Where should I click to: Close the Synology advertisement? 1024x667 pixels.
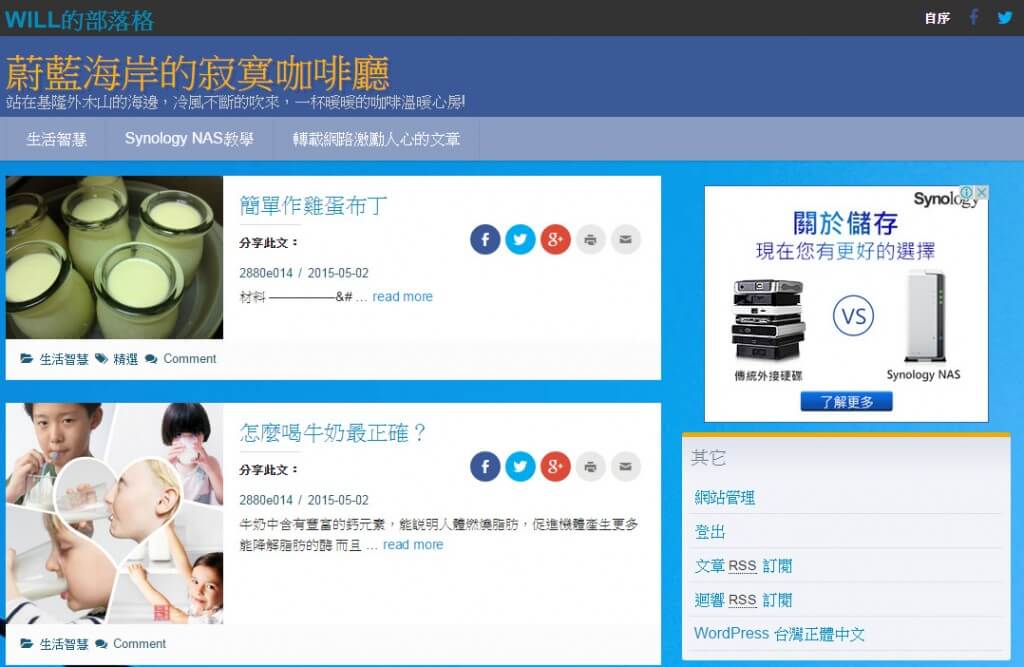point(982,193)
